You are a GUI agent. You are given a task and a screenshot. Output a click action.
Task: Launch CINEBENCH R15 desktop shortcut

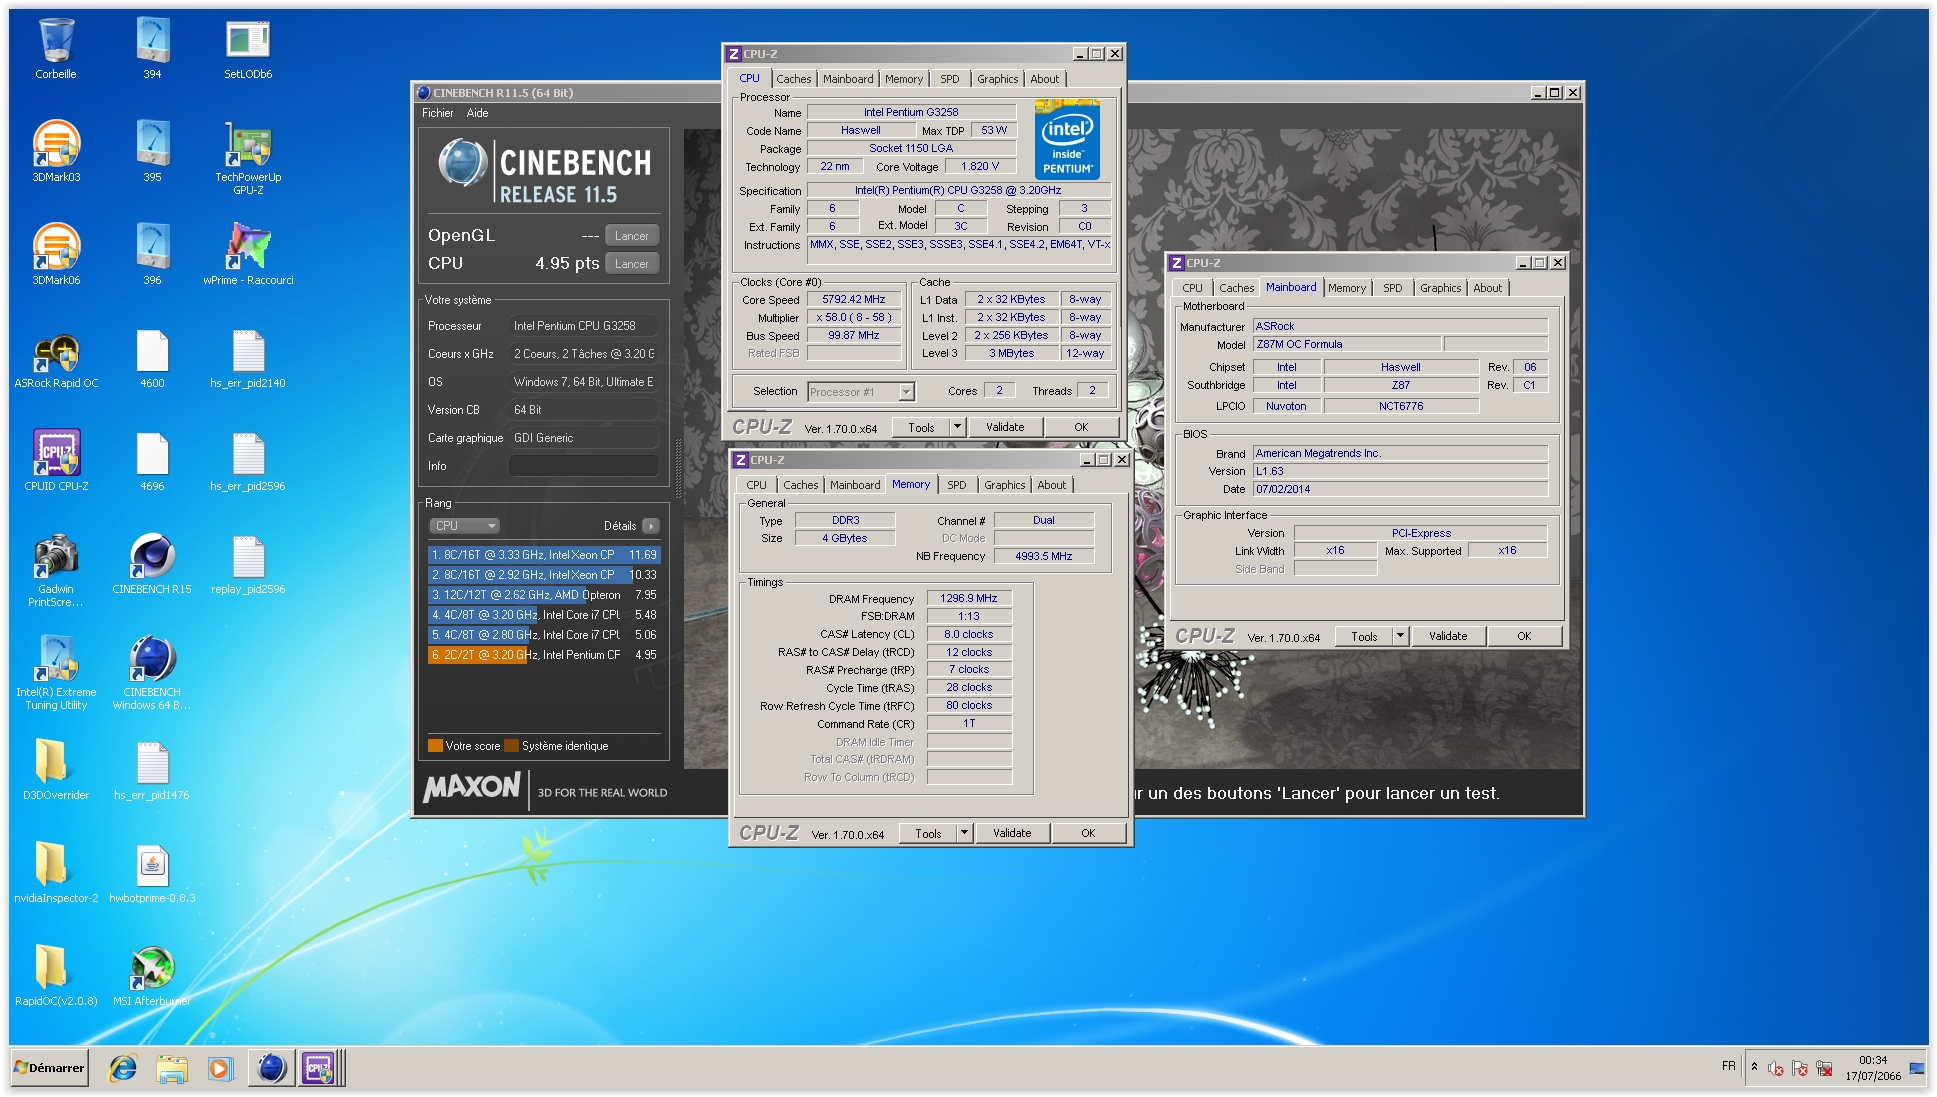coord(152,565)
